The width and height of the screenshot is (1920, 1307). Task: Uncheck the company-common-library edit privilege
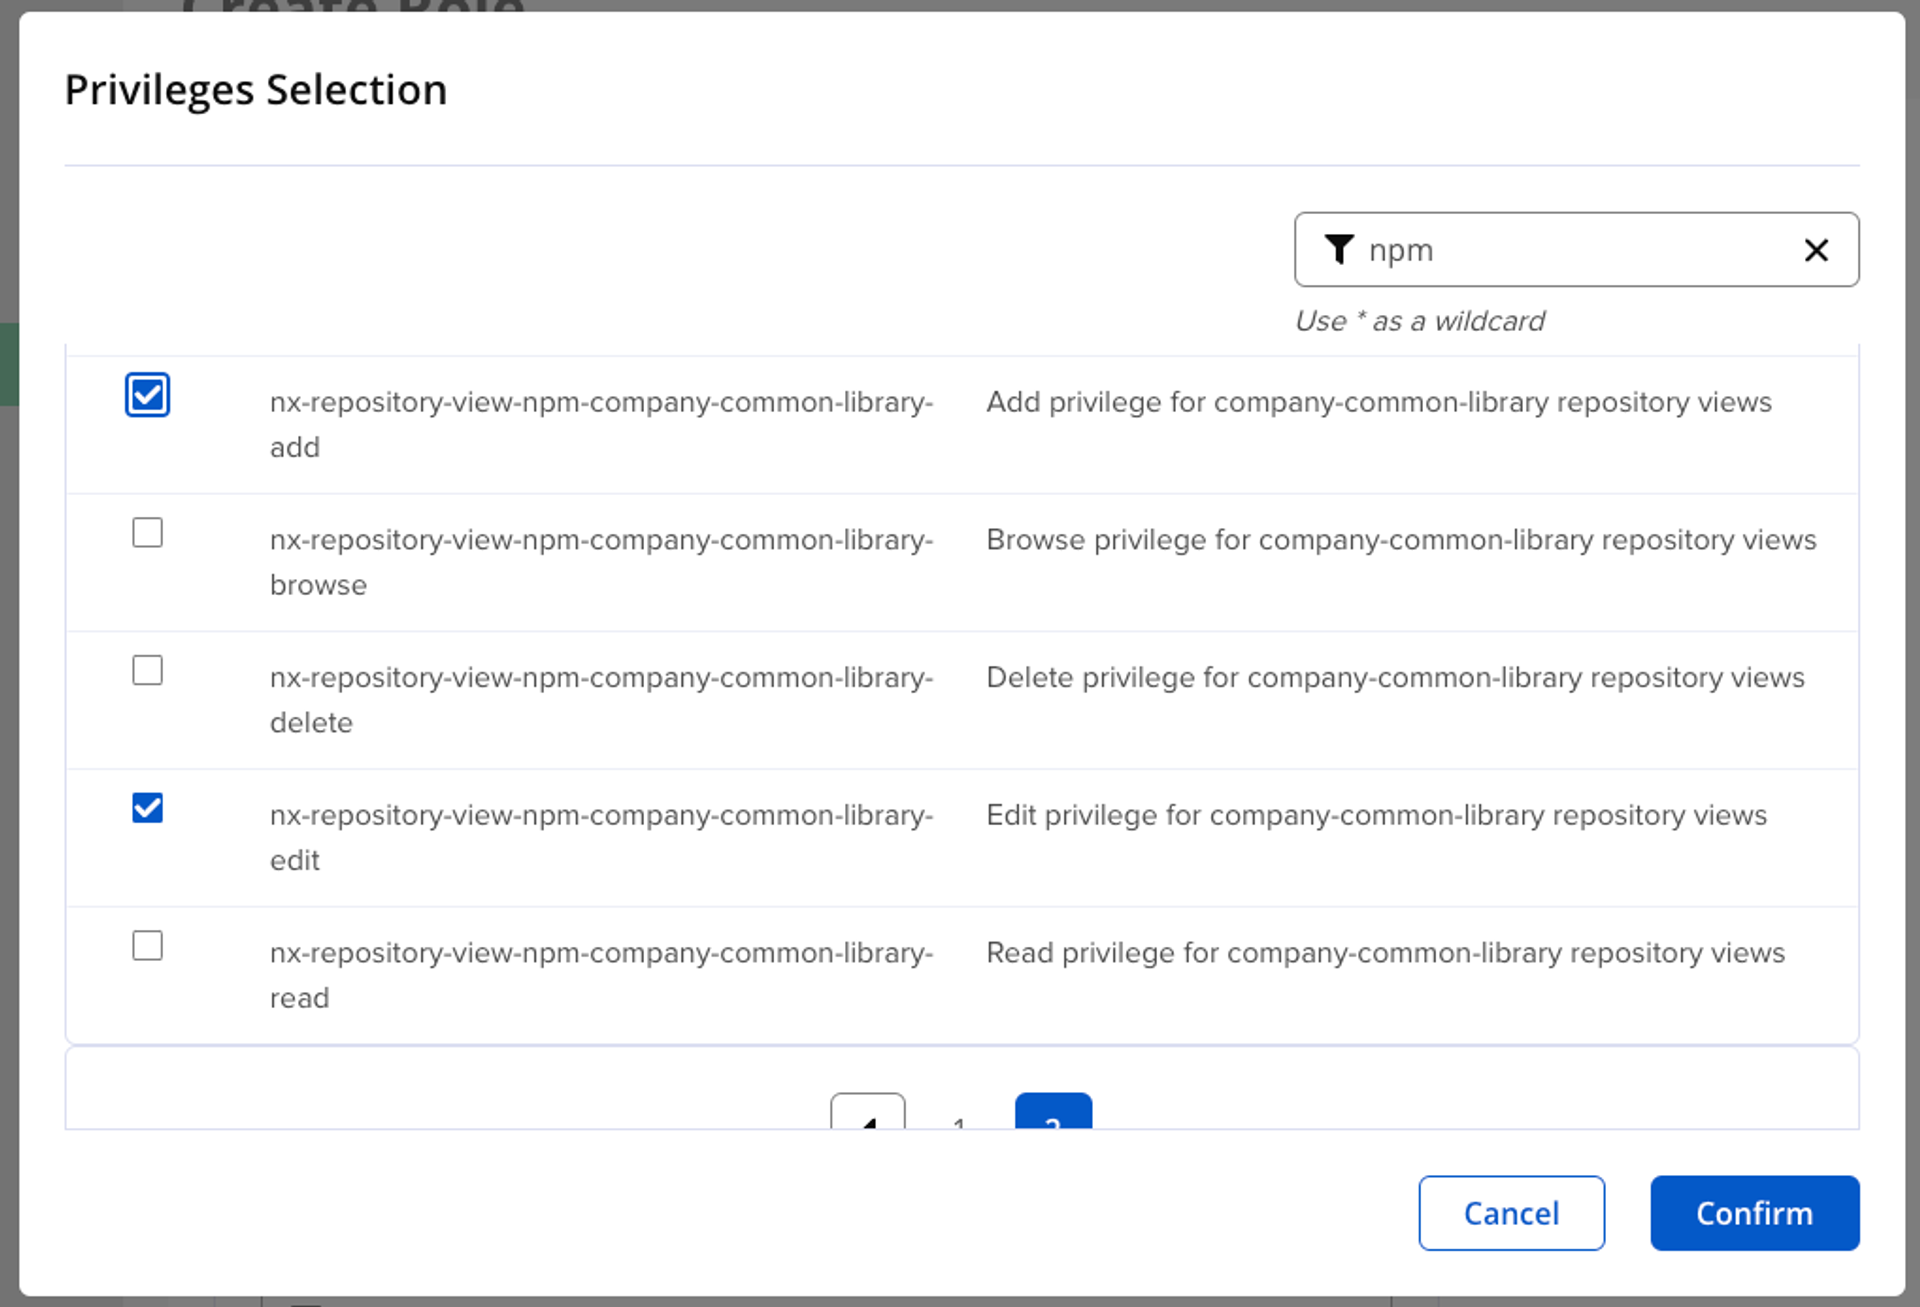(x=147, y=808)
